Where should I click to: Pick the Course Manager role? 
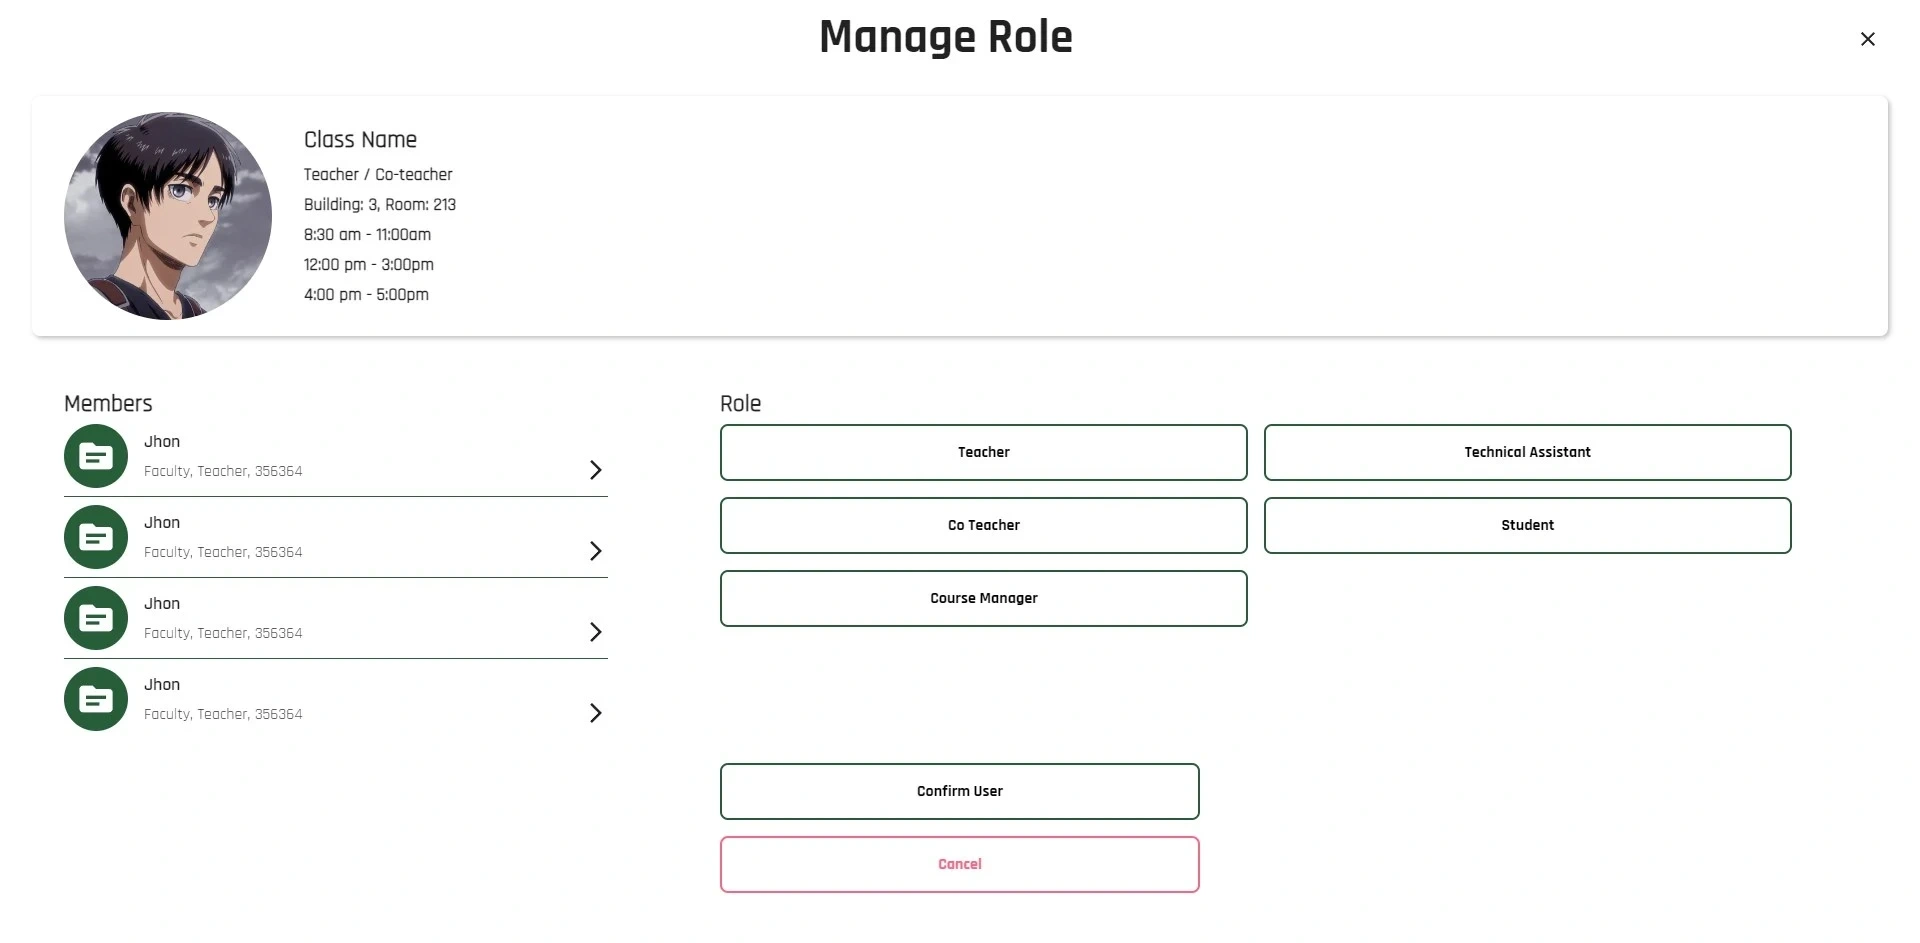click(x=983, y=598)
